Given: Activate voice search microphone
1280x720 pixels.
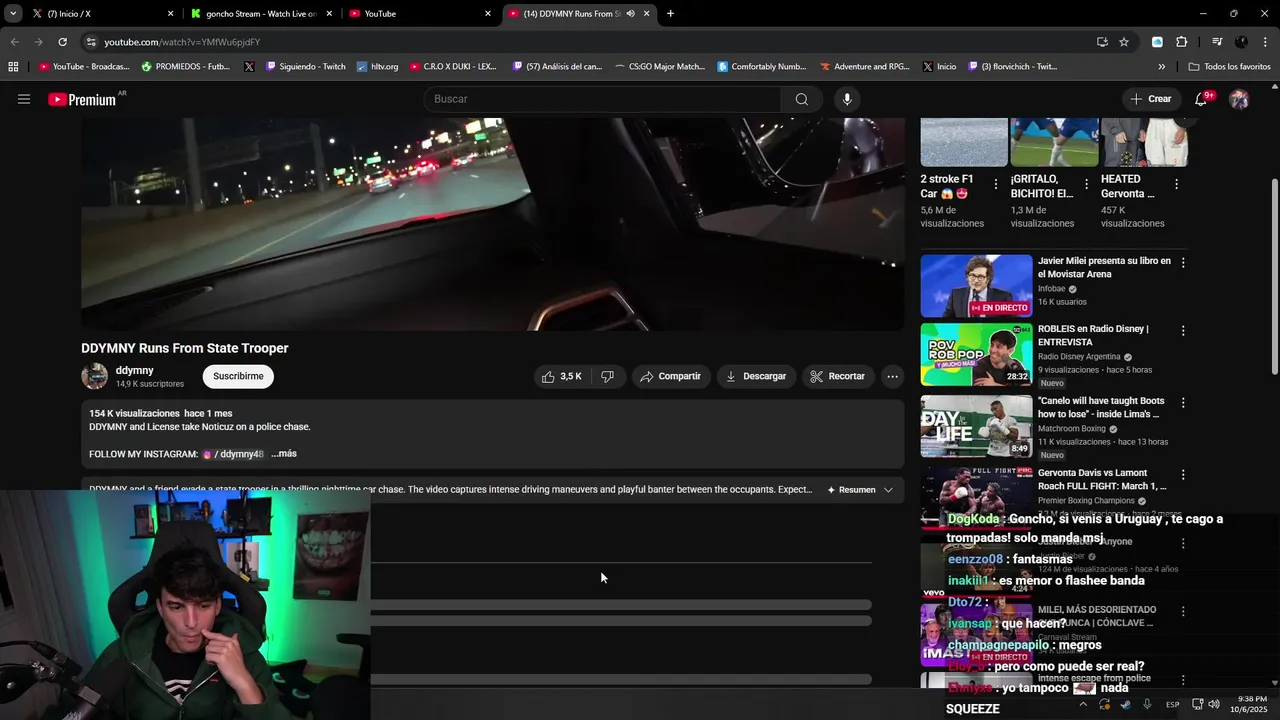Looking at the screenshot, I should coord(847,99).
